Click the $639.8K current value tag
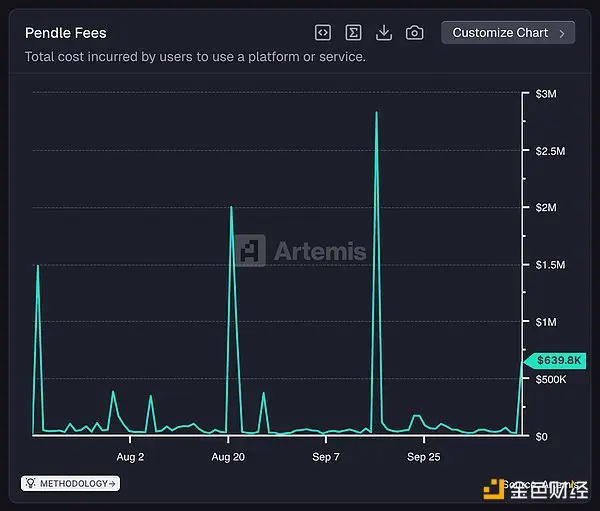 (x=555, y=361)
